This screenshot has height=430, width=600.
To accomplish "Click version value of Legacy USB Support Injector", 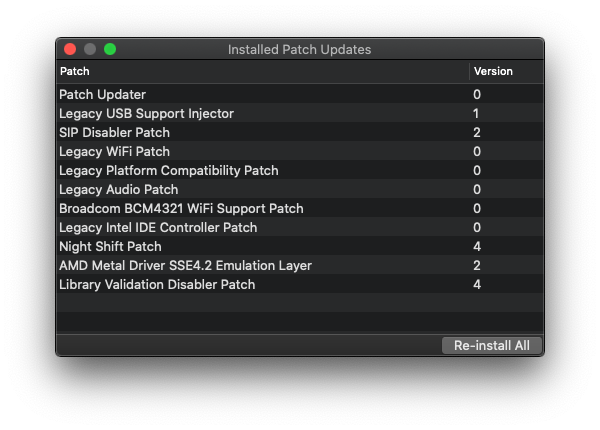I will [x=476, y=113].
